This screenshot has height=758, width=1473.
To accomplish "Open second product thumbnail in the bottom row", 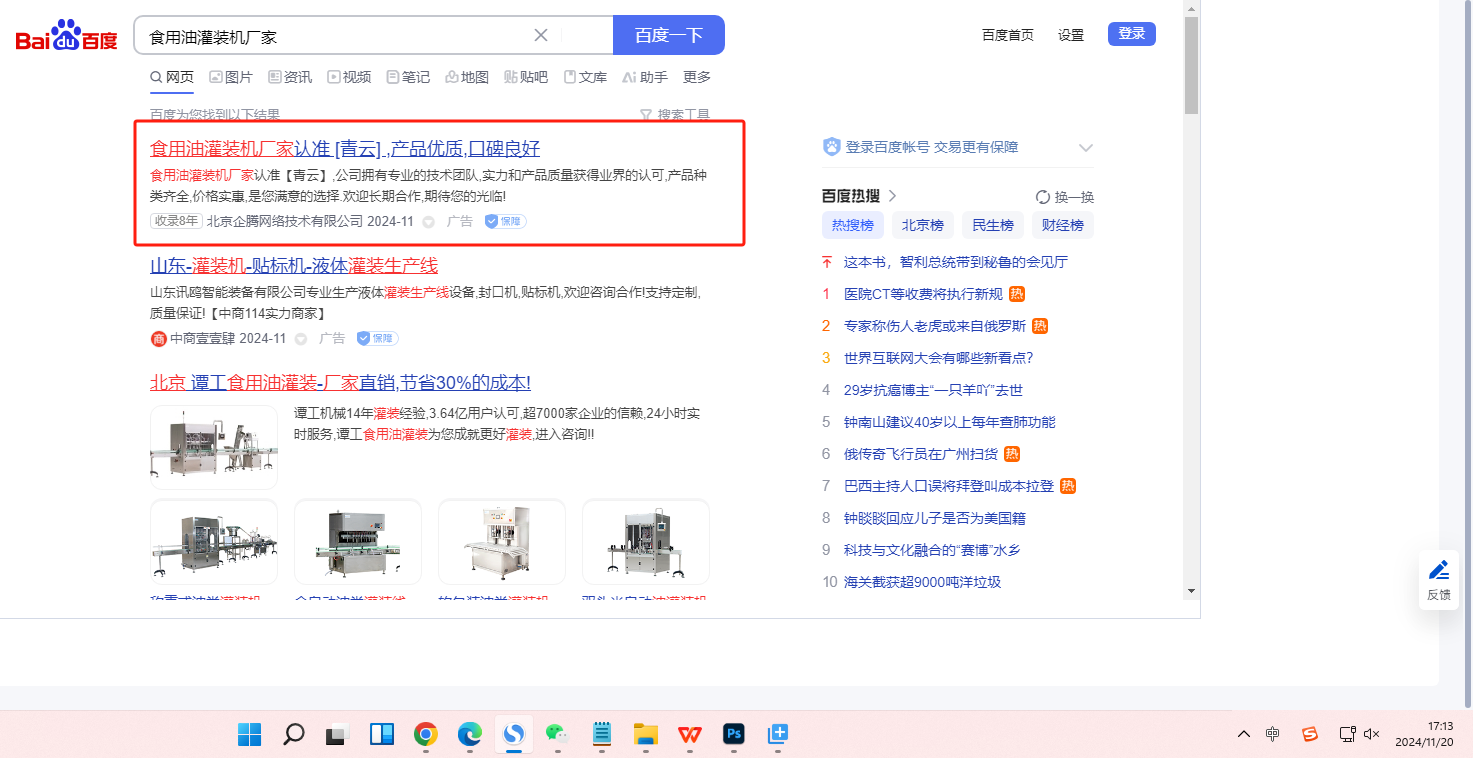I will click(x=358, y=543).
